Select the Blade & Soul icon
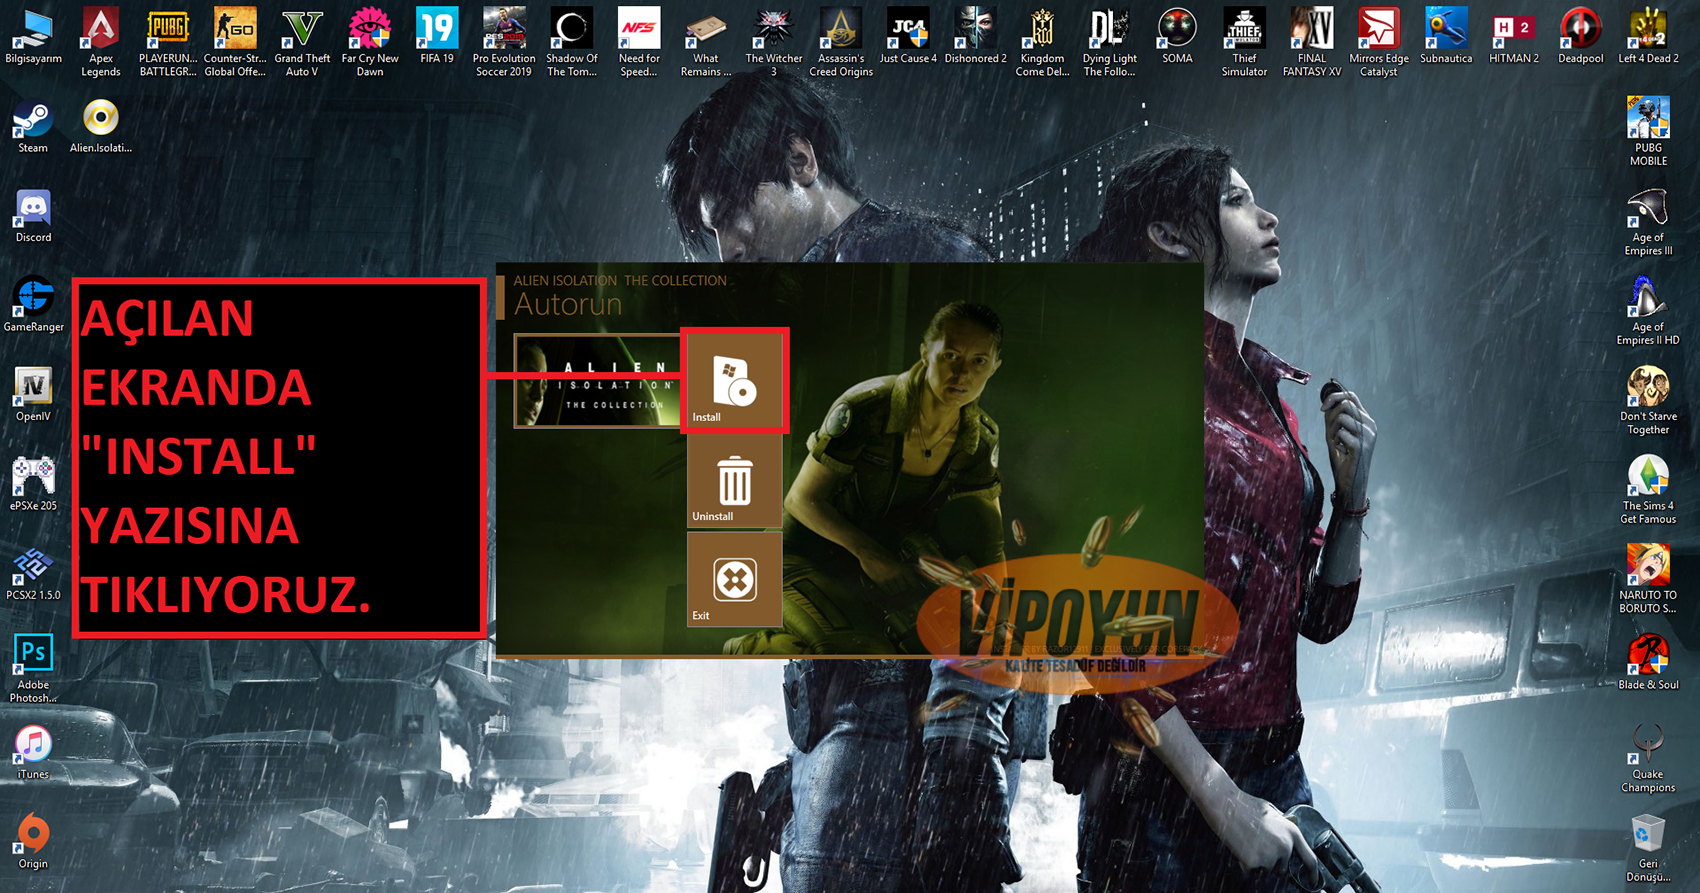This screenshot has width=1700, height=893. [1648, 662]
